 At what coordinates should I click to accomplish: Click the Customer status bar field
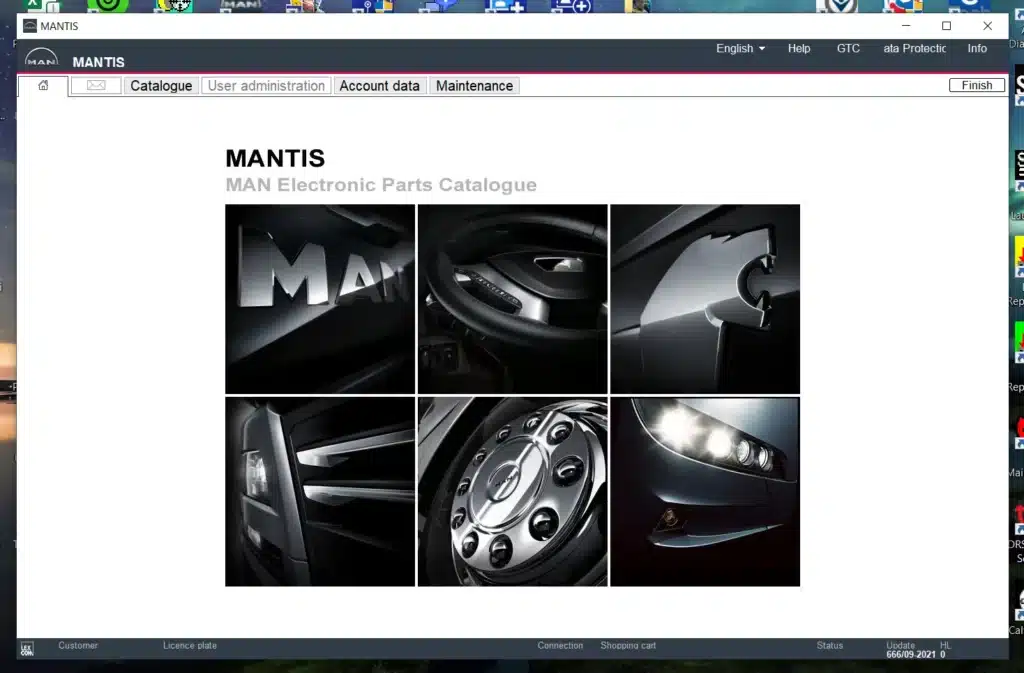click(78, 645)
